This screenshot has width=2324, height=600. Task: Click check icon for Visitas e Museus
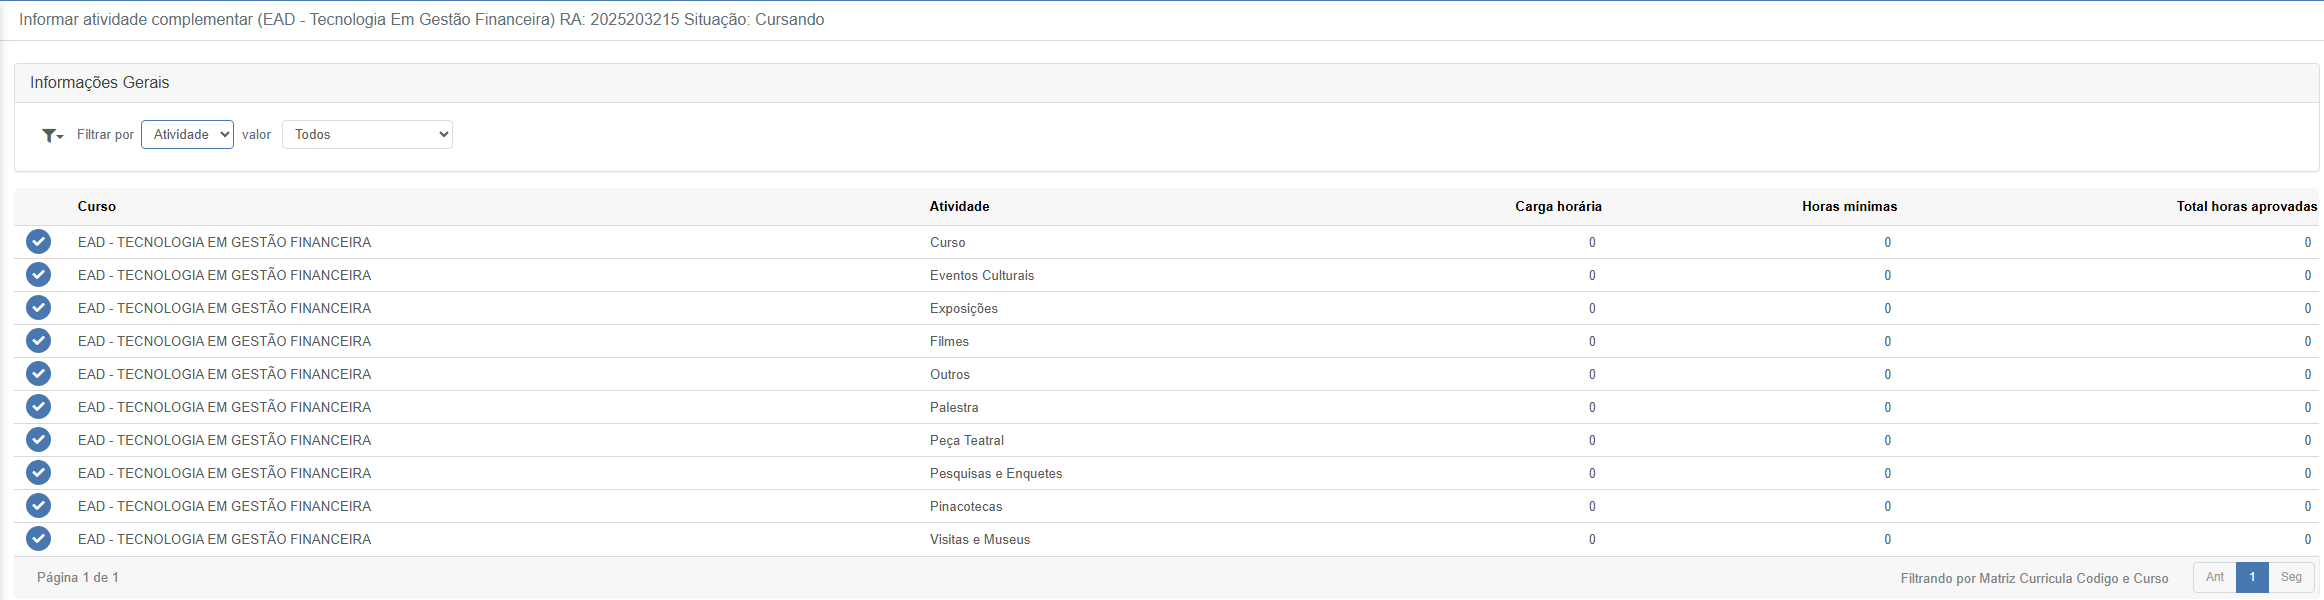click(x=38, y=539)
